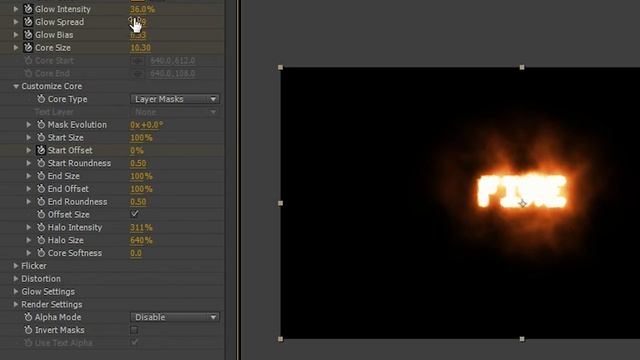Toggle the Core Softness stopwatch
The image size is (640, 360).
41,253
